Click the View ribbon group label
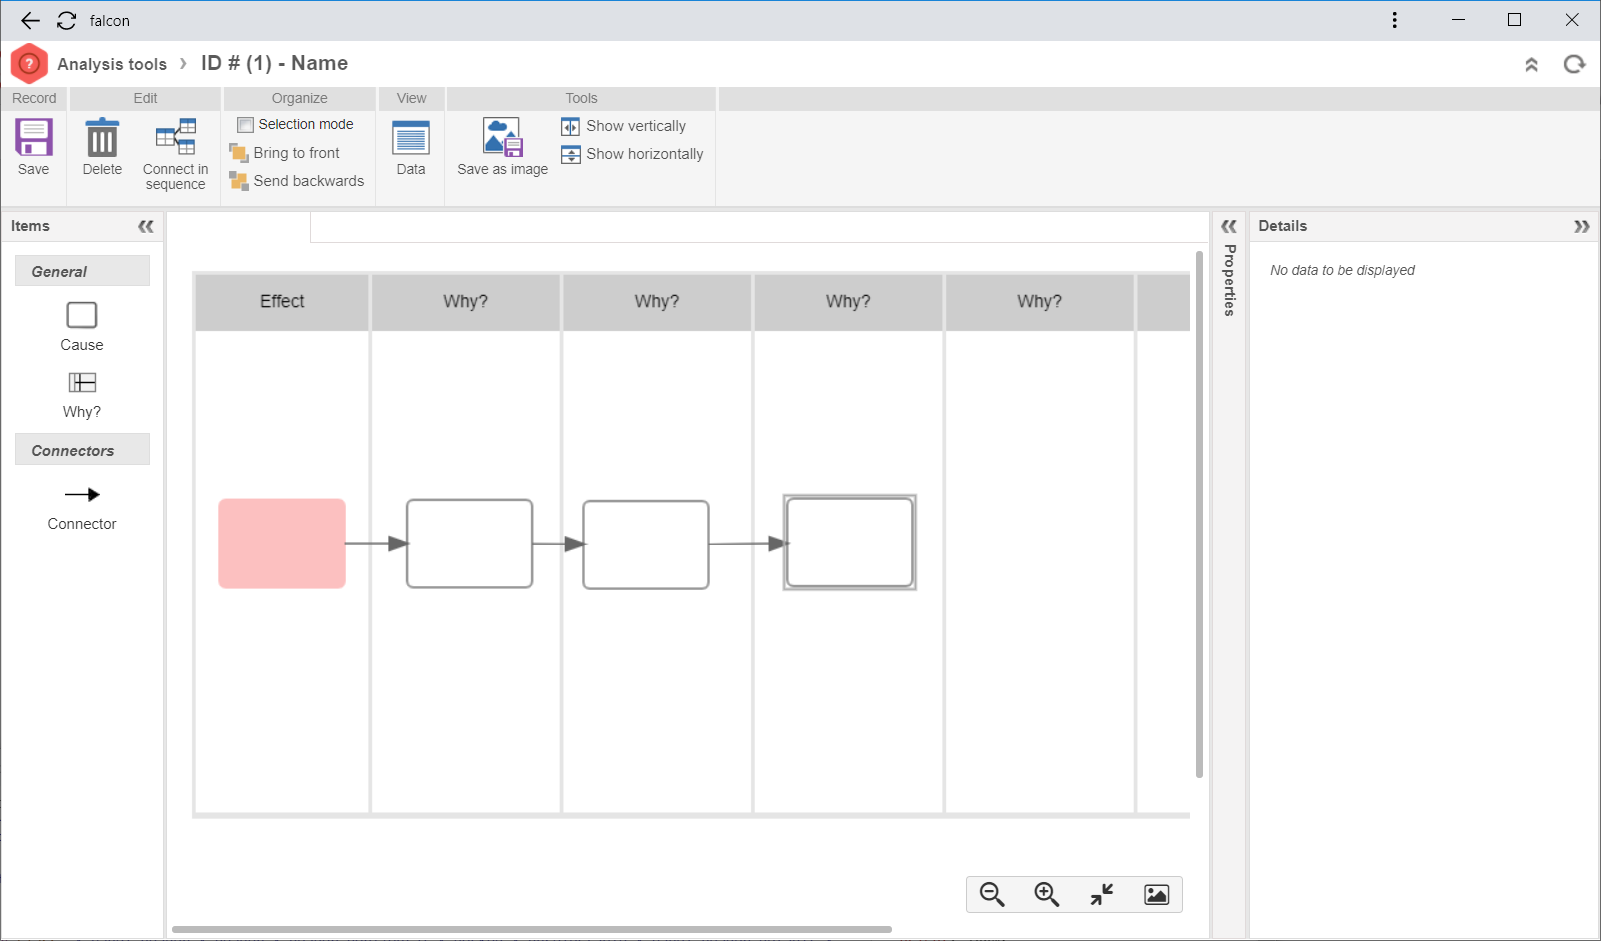This screenshot has height=941, width=1601. click(x=411, y=98)
